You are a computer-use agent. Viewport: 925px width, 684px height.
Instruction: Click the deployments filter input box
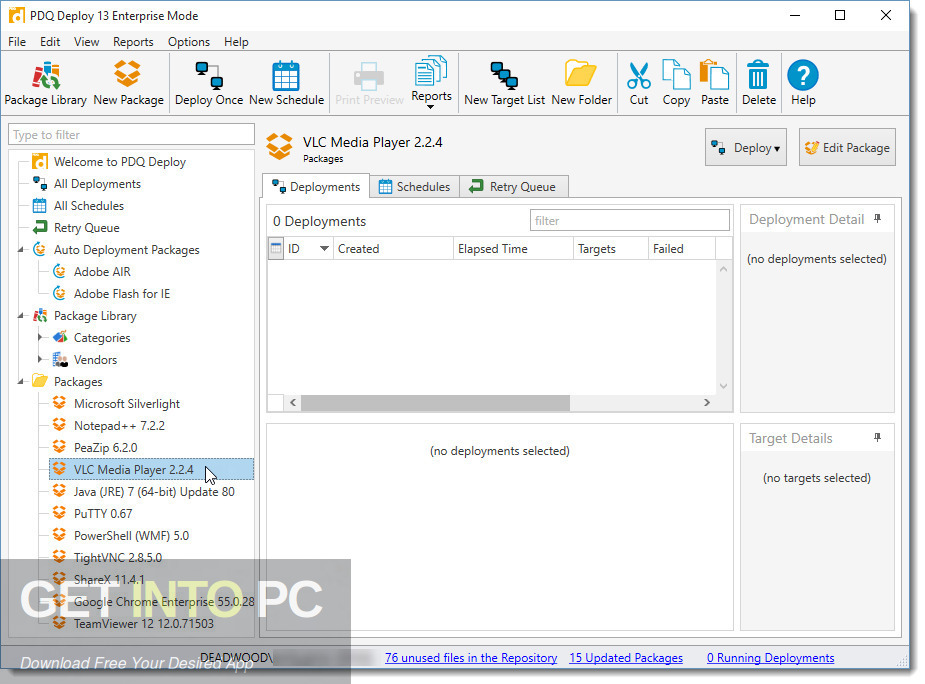[629, 221]
